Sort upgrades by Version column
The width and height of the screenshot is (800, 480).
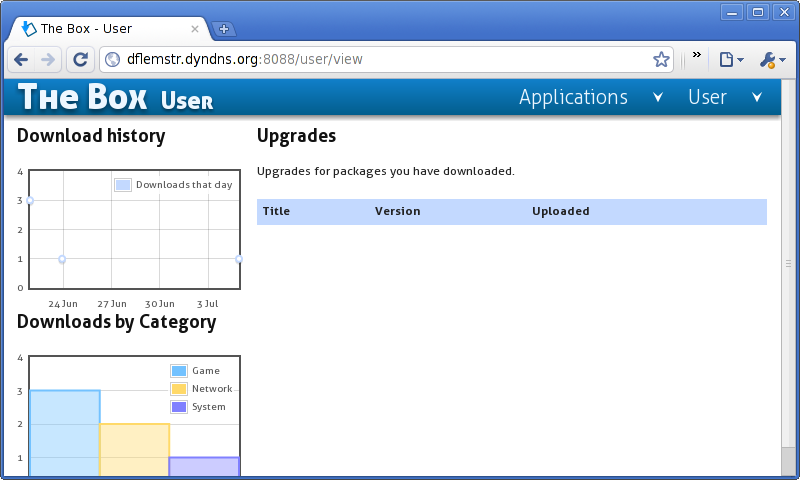397,211
